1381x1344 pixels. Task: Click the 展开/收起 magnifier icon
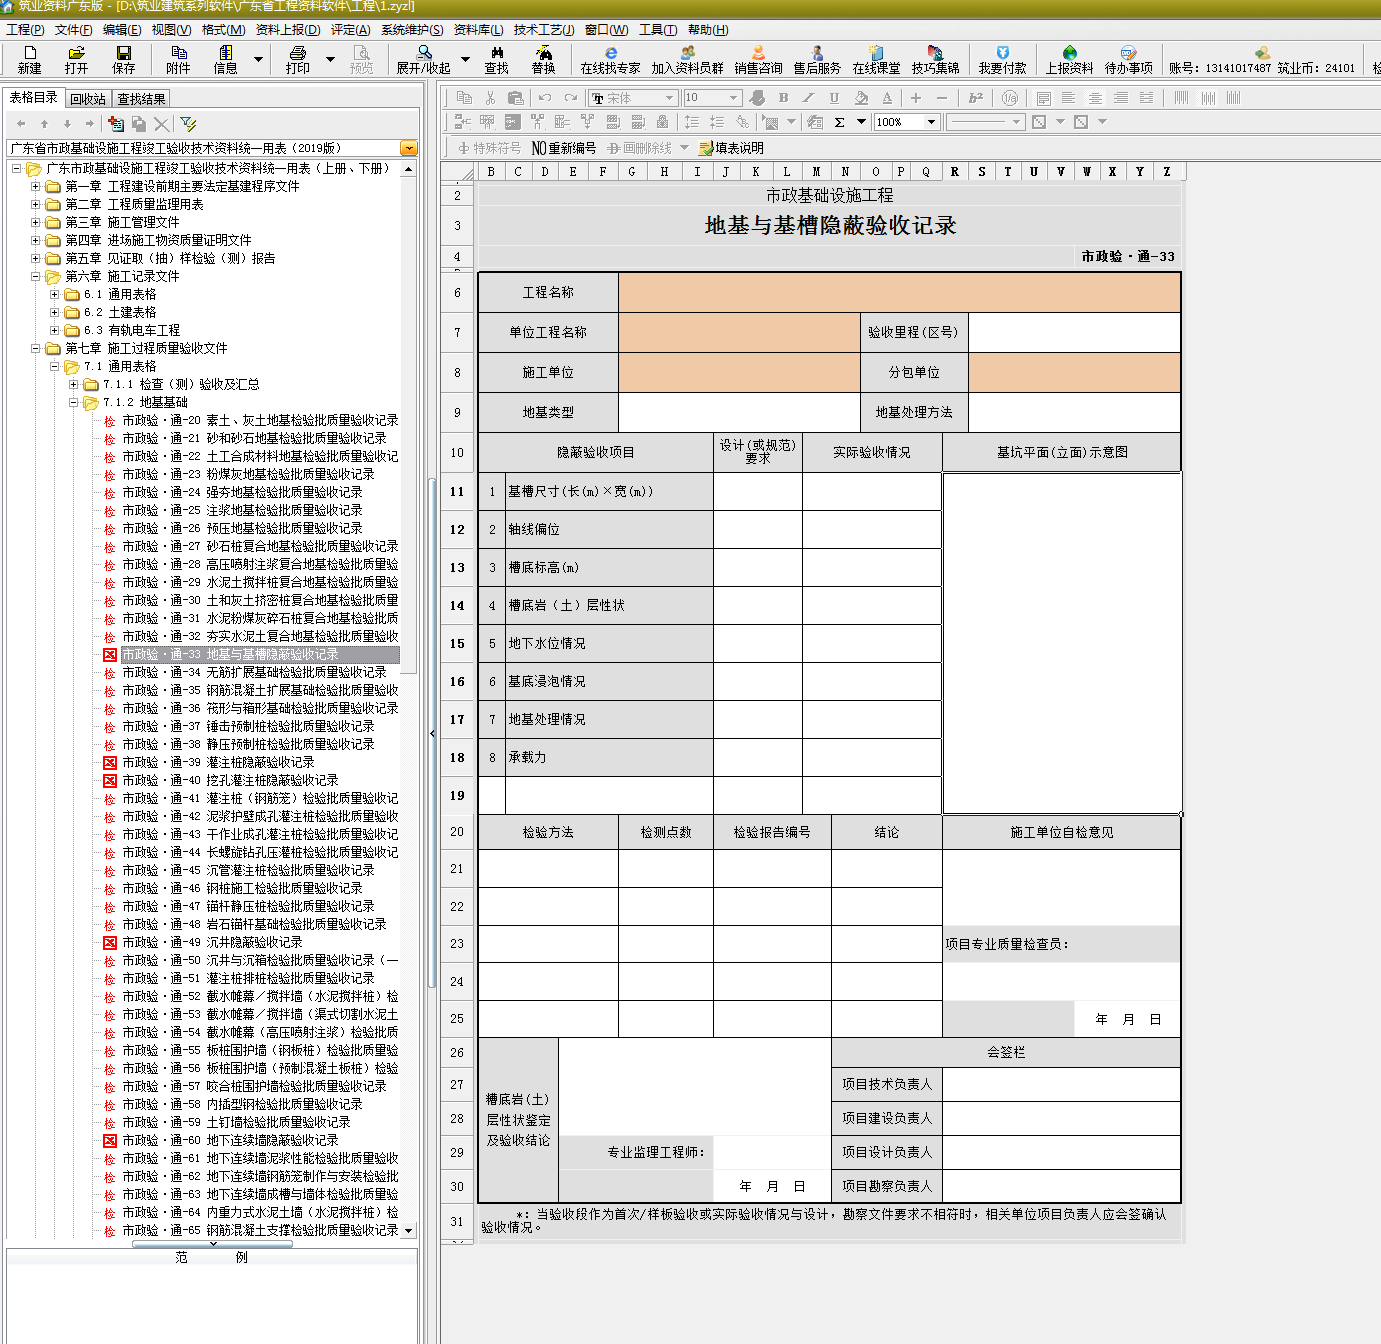tap(424, 53)
